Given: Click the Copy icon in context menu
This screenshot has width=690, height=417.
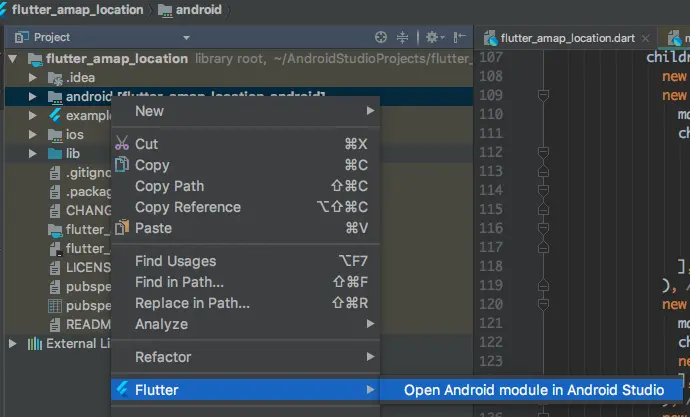Looking at the screenshot, I should [121, 164].
